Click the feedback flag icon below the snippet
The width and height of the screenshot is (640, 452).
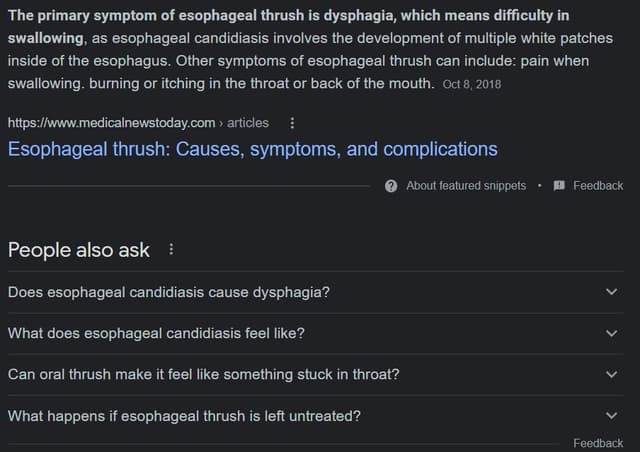tap(559, 185)
